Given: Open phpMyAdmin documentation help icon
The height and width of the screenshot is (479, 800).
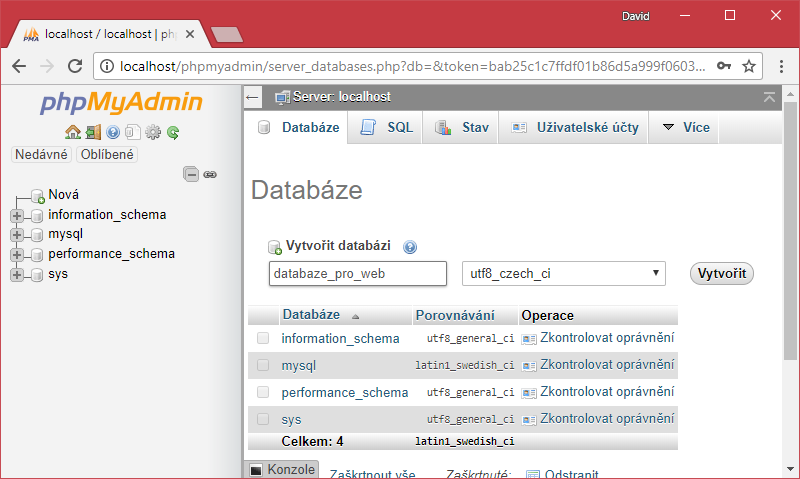Looking at the screenshot, I should click(x=113, y=133).
